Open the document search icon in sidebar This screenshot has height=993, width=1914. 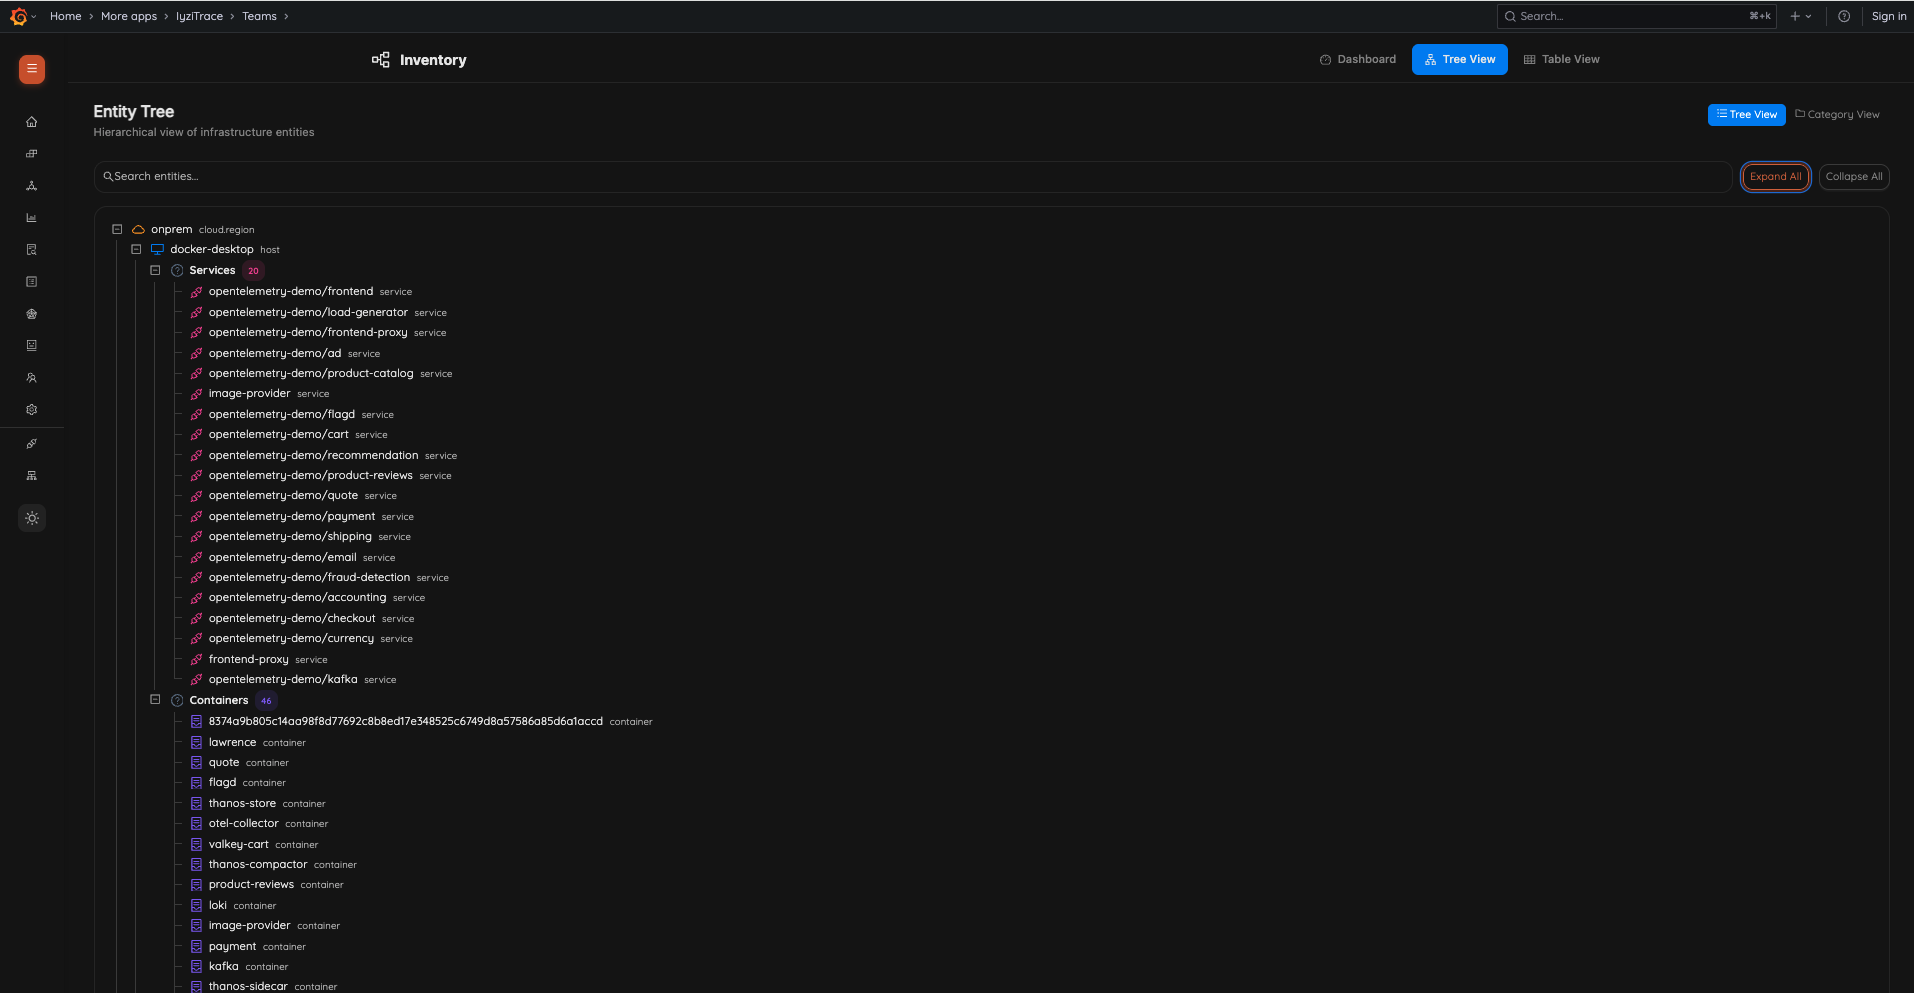pyautogui.click(x=32, y=250)
